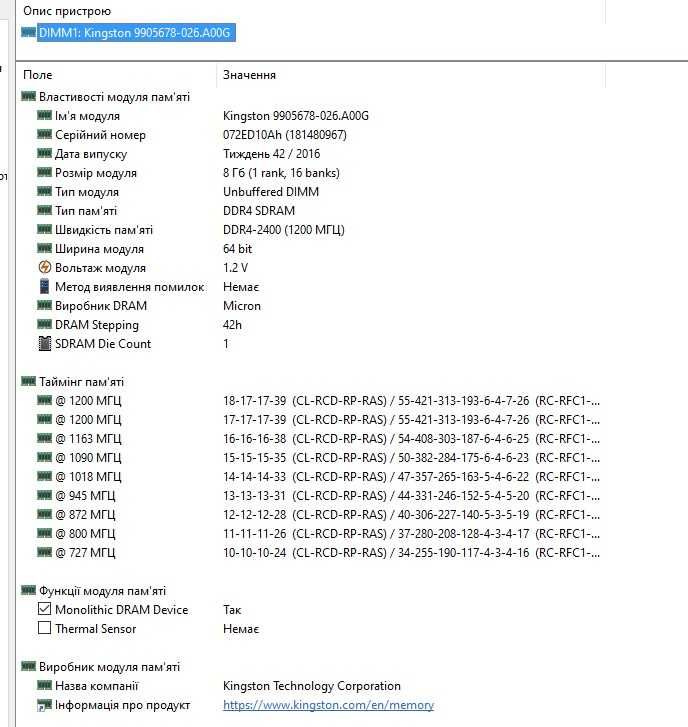Image resolution: width=688 pixels, height=727 pixels.
Task: Click the Тип модуля row icon
Action: tap(45, 191)
